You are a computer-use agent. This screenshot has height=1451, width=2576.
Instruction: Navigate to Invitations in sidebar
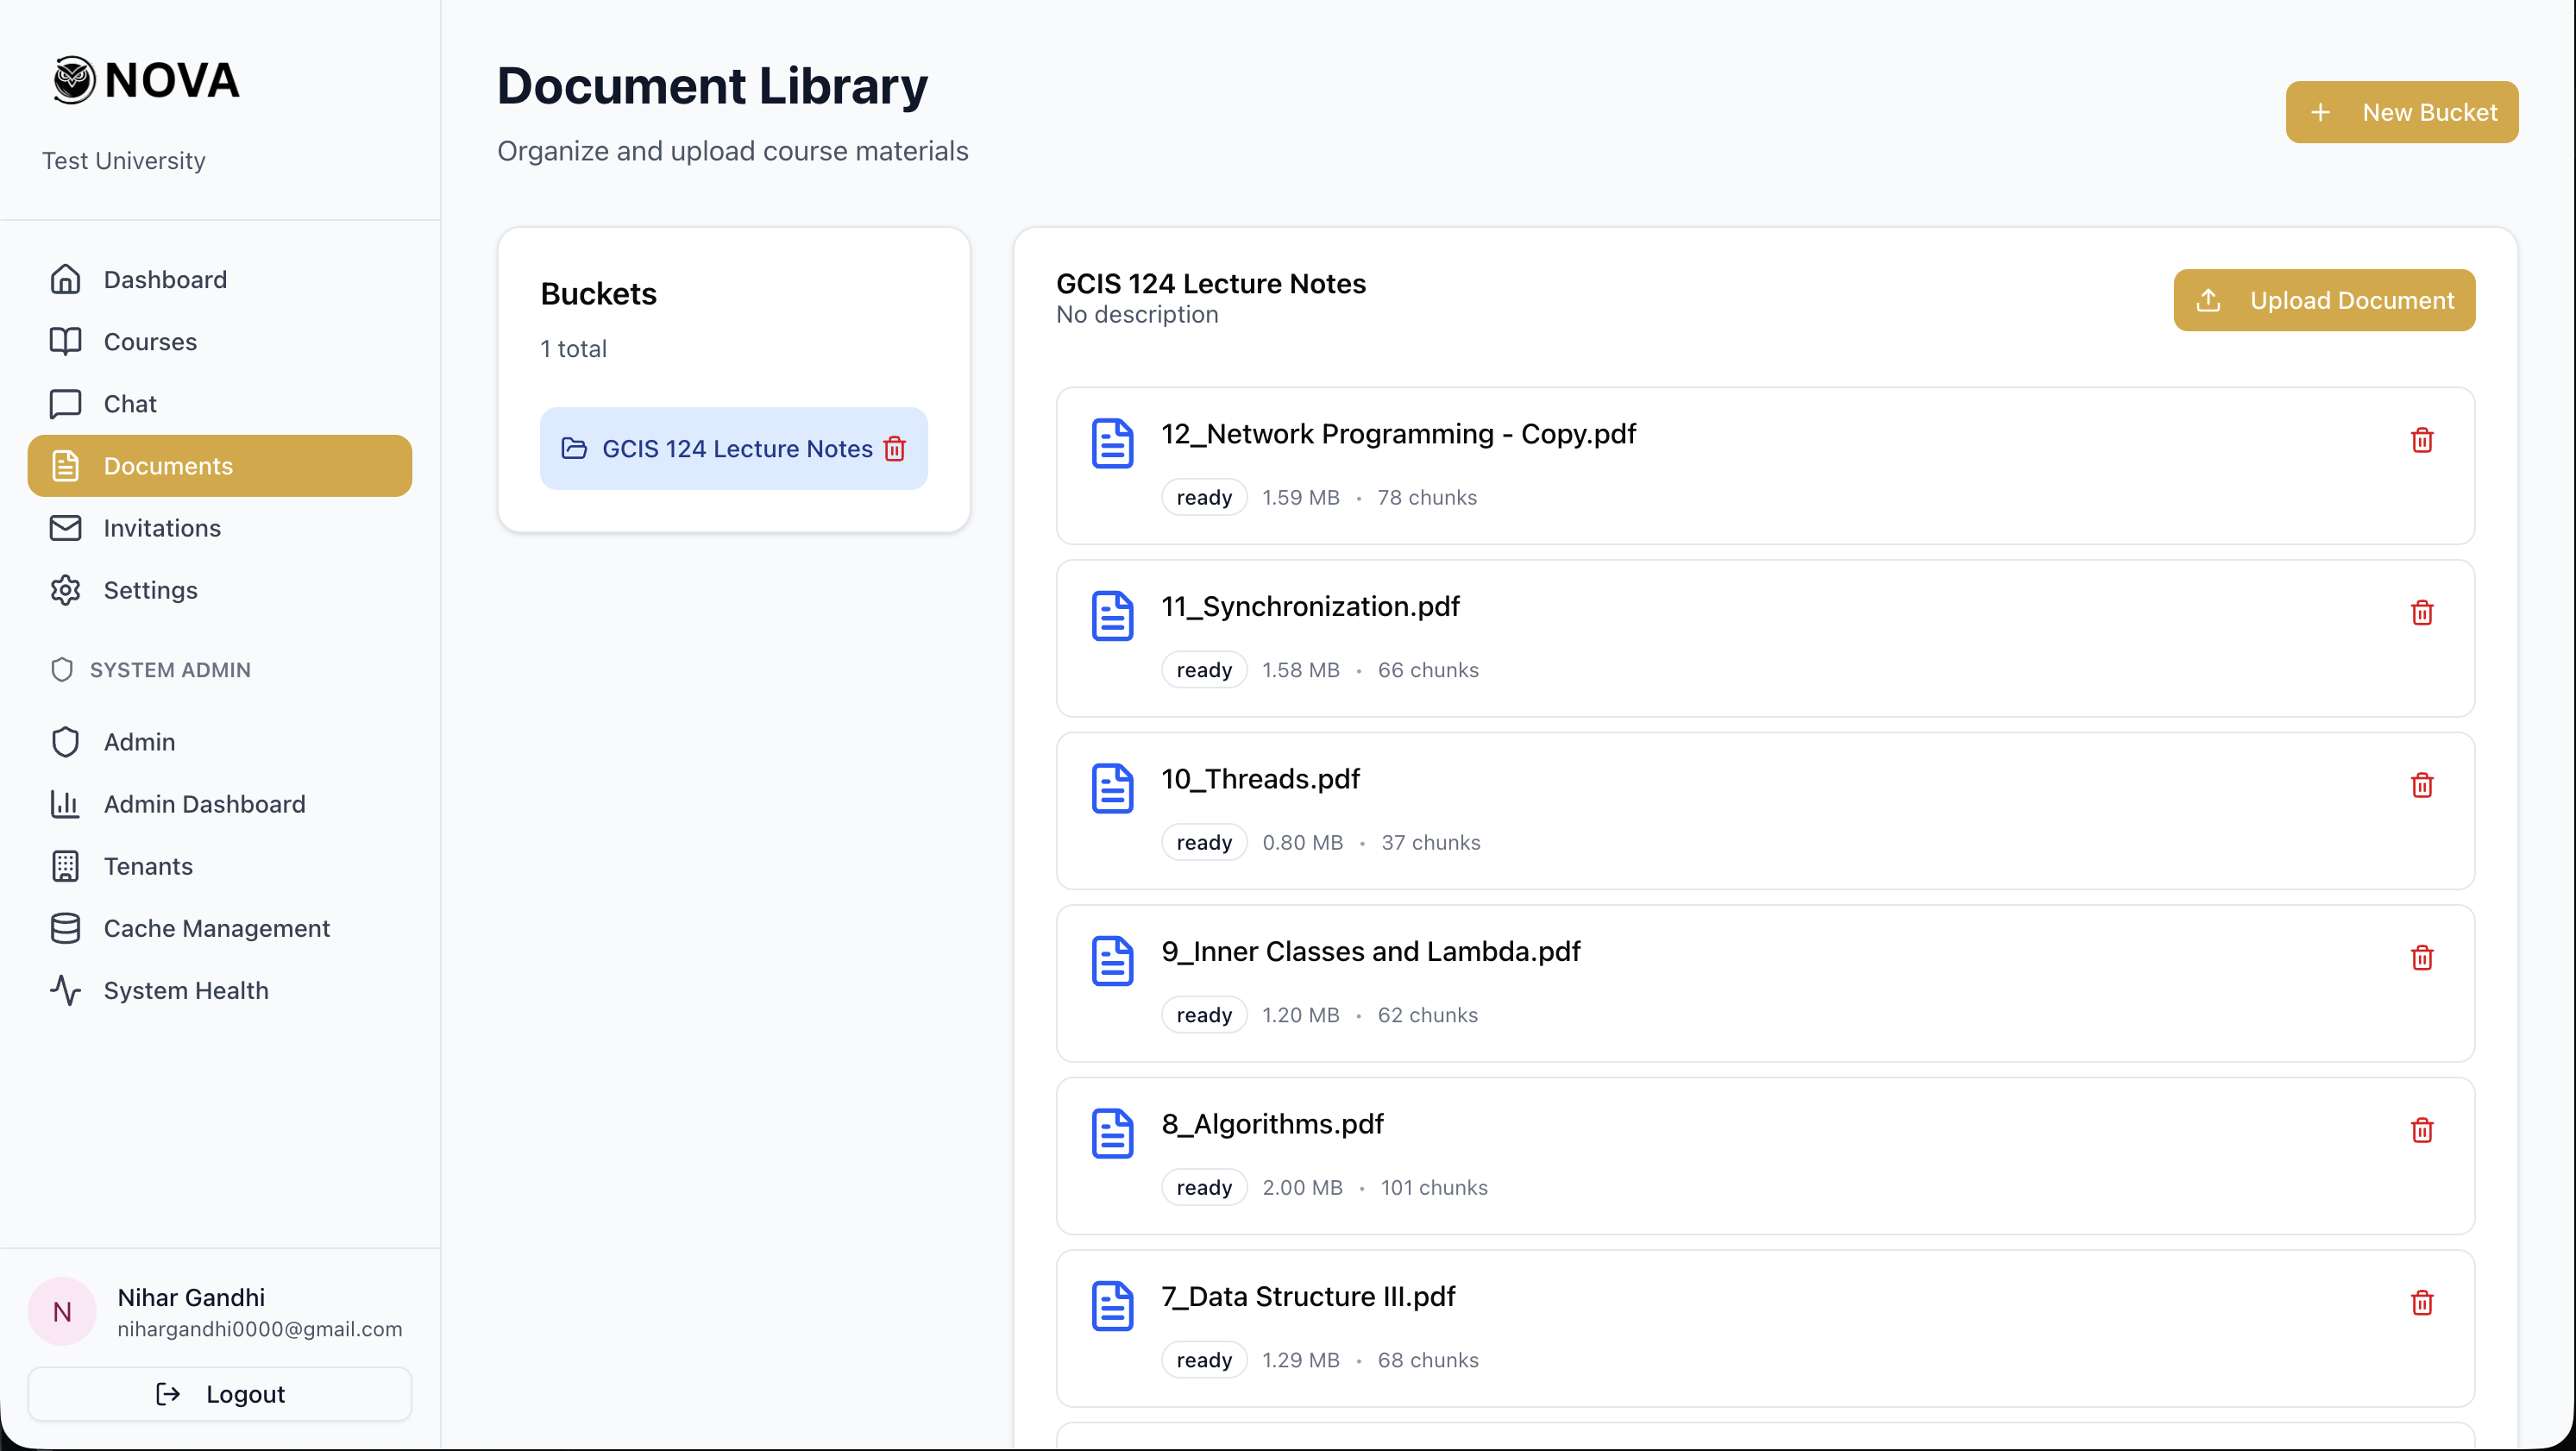162,528
